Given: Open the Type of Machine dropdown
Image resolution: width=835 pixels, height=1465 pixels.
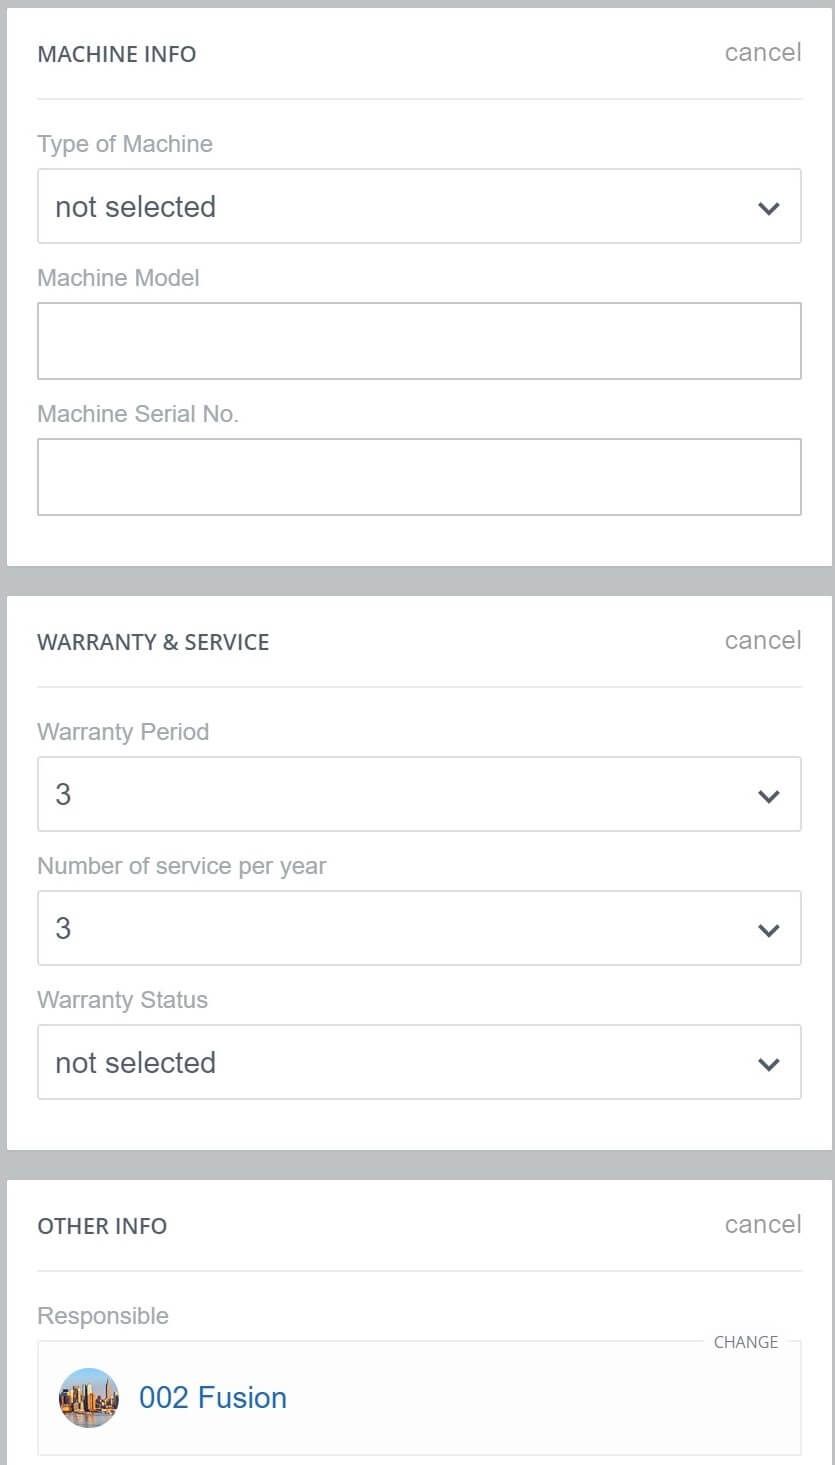Looking at the screenshot, I should [419, 206].
